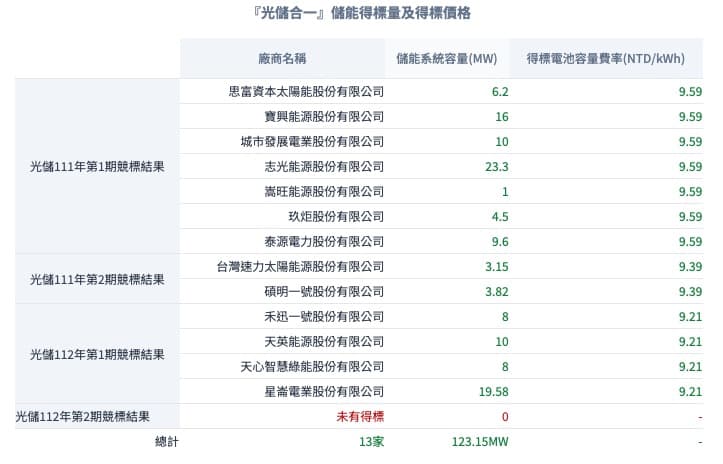Select company 泰源電力股份有限公司
The width and height of the screenshot is (723, 464).
coord(324,241)
